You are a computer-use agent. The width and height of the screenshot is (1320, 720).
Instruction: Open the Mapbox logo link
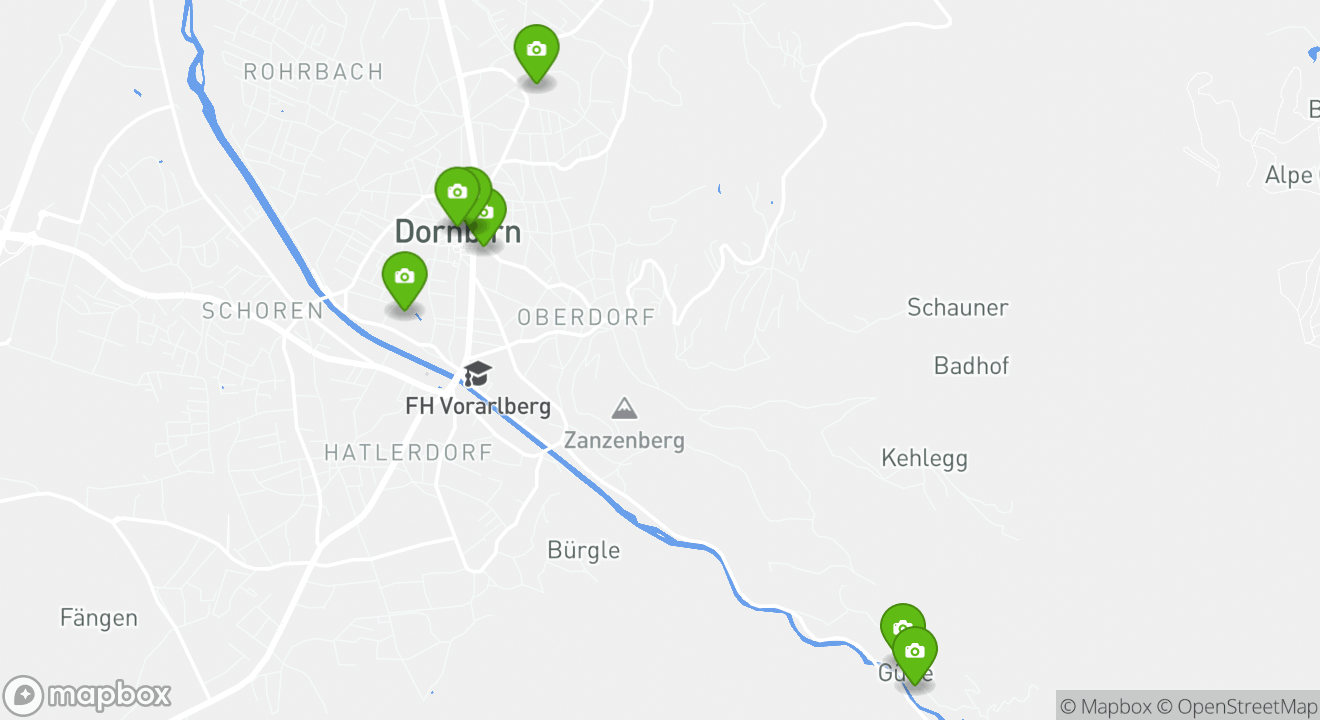88,695
